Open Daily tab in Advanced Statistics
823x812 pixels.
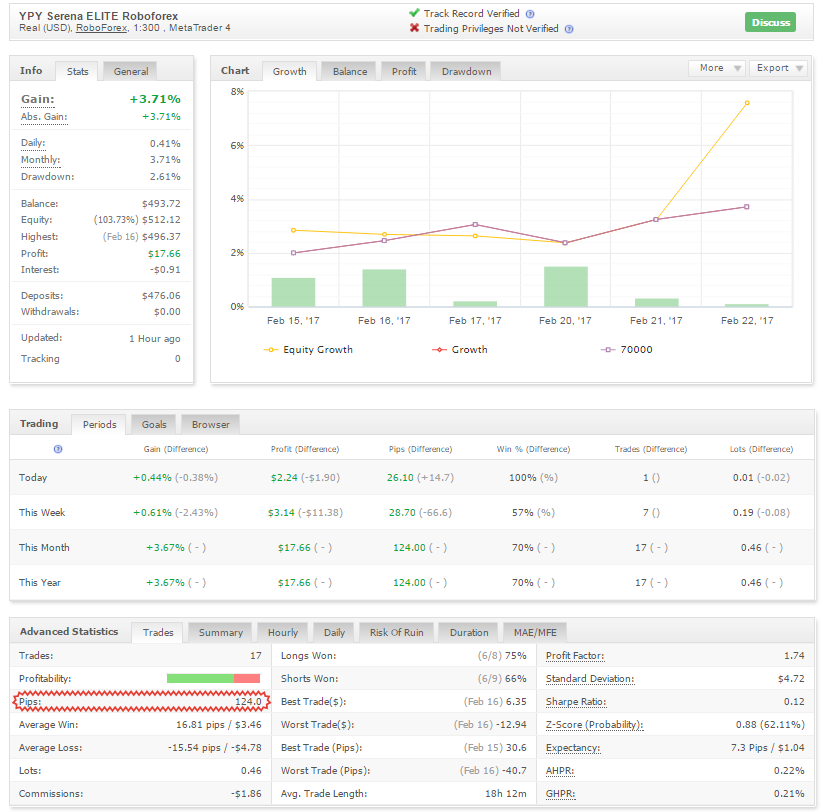[x=334, y=633]
